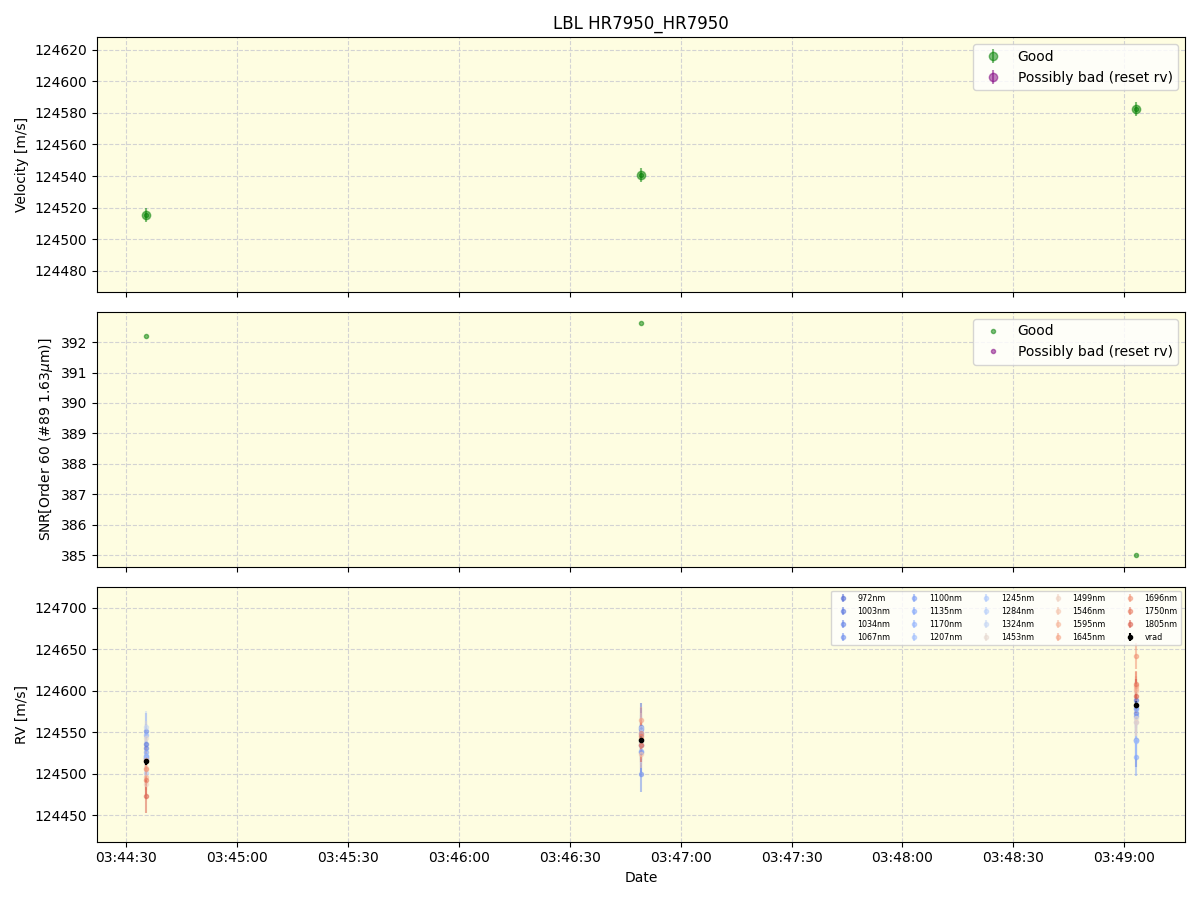Click the highest SNR data point near 392.6

click(x=641, y=323)
